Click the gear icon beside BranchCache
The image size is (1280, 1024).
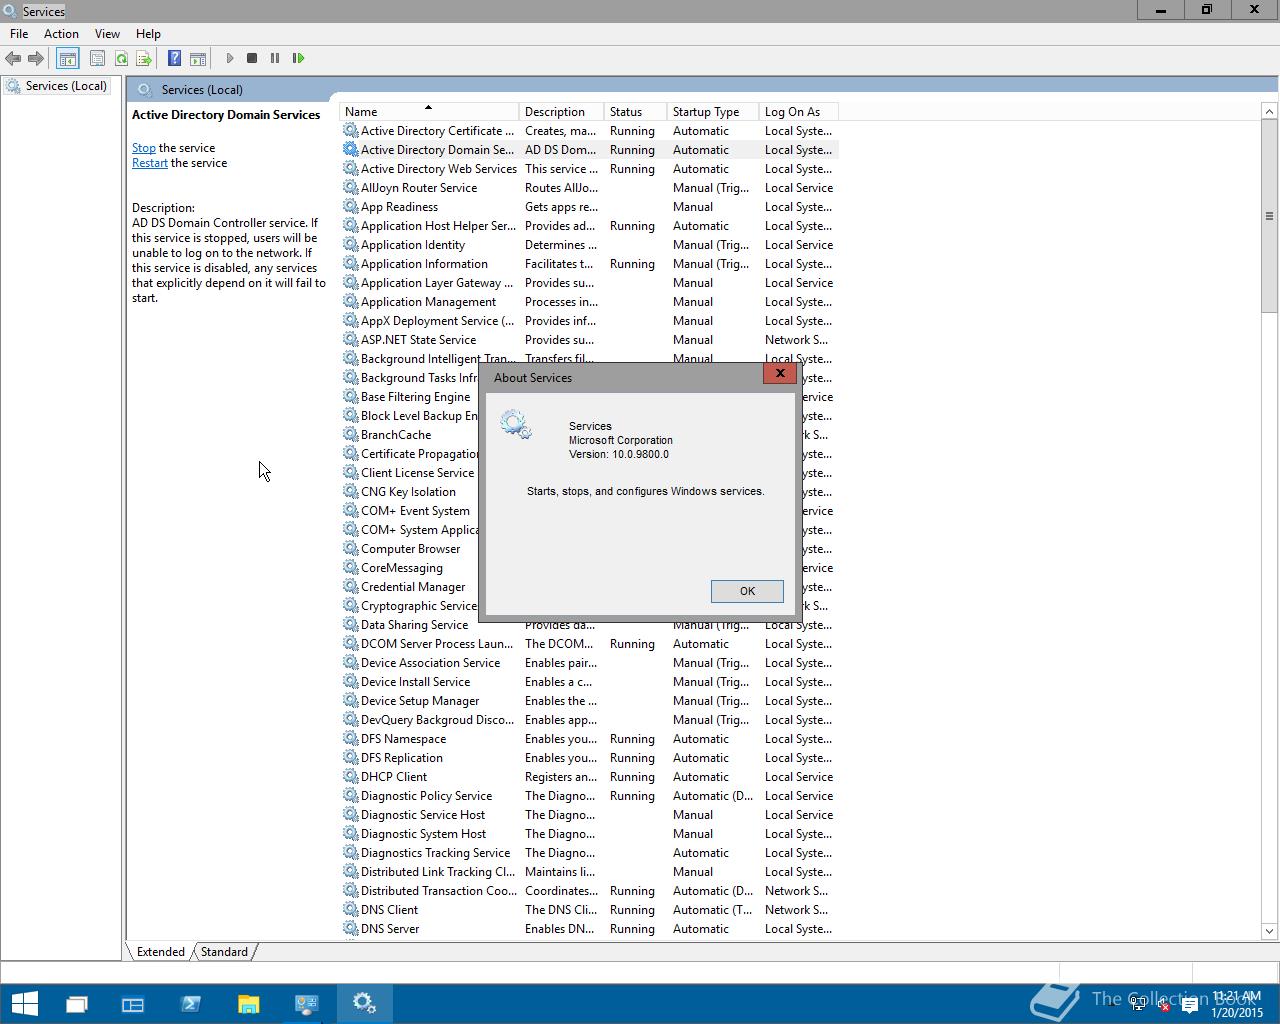pyautogui.click(x=350, y=435)
